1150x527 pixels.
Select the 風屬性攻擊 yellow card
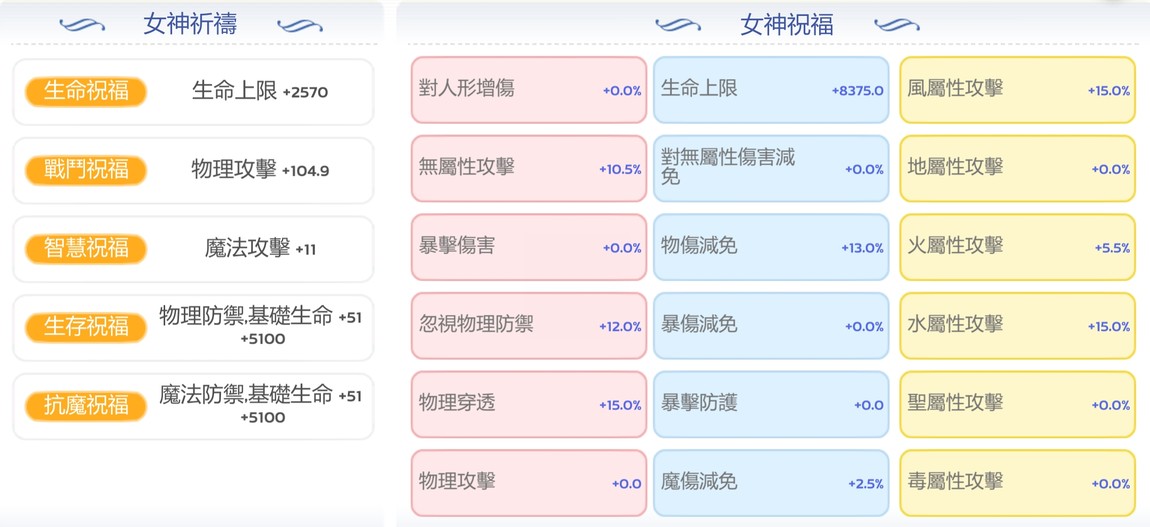(1017, 89)
